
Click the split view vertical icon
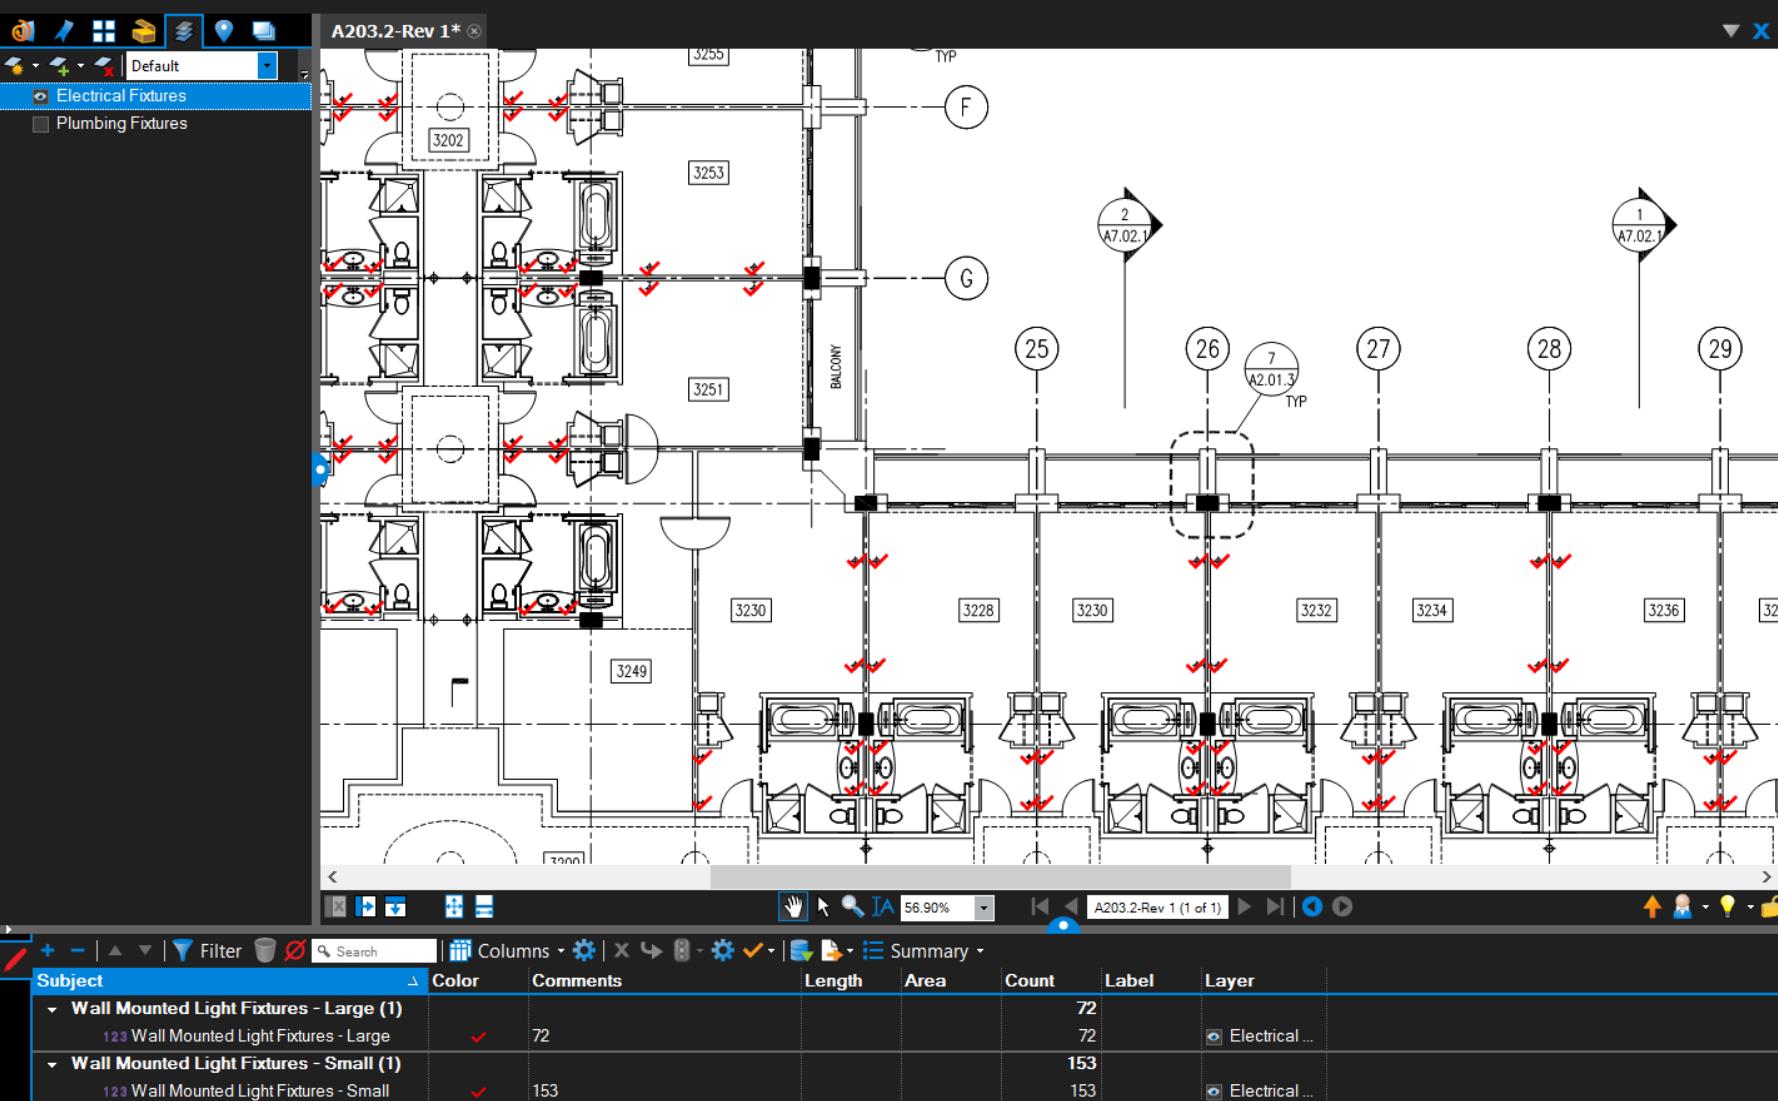point(366,907)
